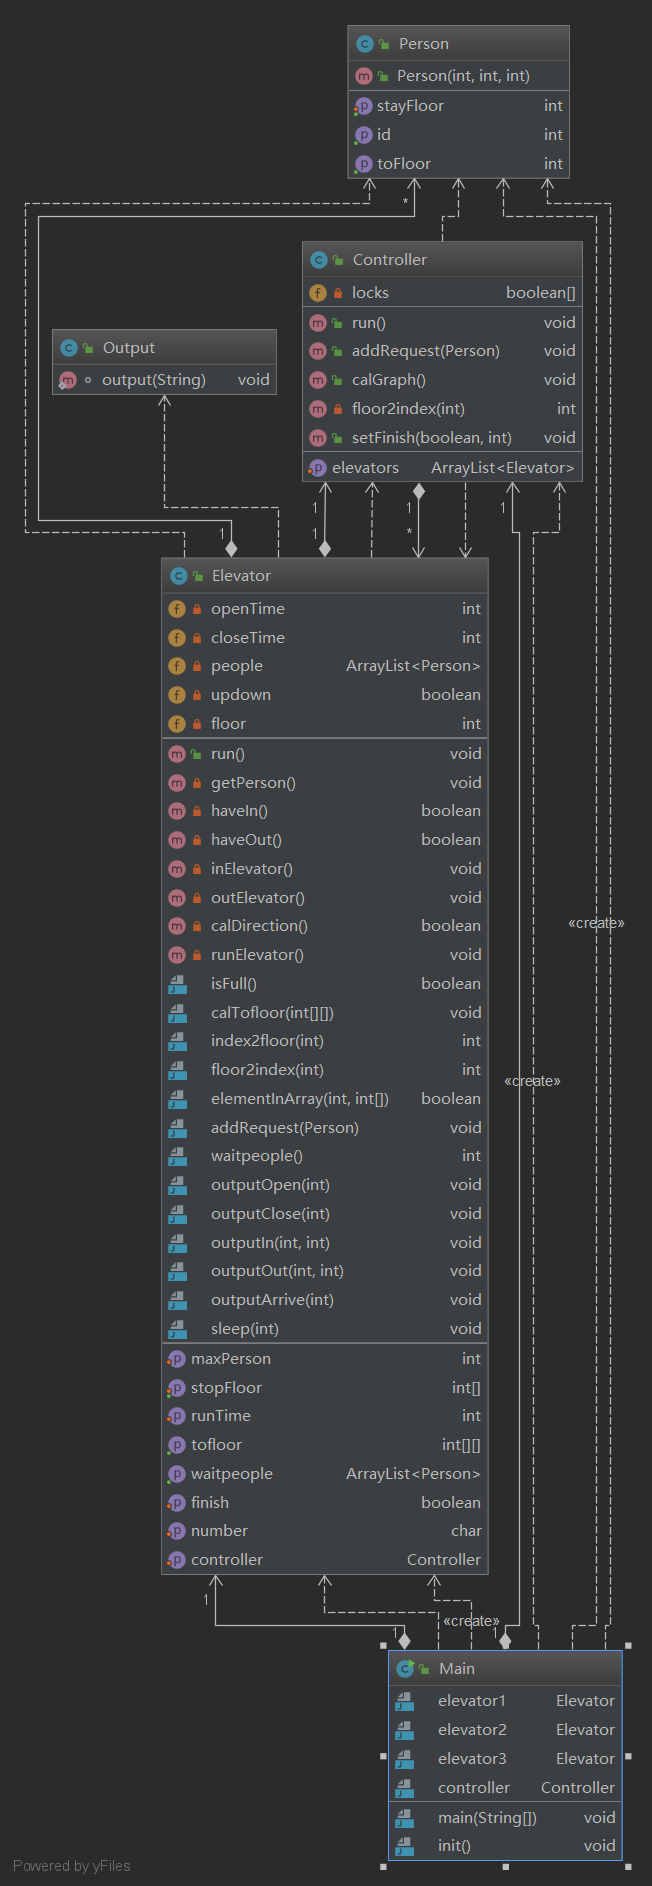Click the static icon beside isFull()
The width and height of the screenshot is (652, 1886).
point(178,984)
